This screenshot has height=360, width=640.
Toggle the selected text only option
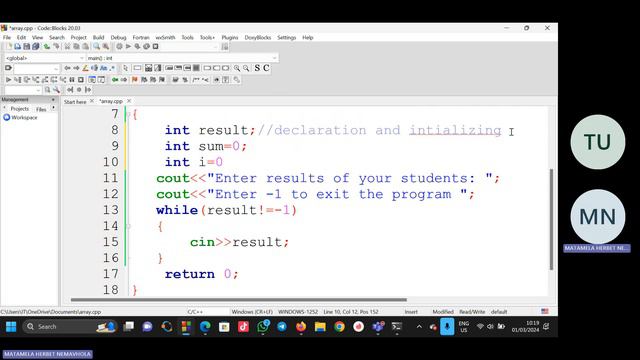point(94,68)
